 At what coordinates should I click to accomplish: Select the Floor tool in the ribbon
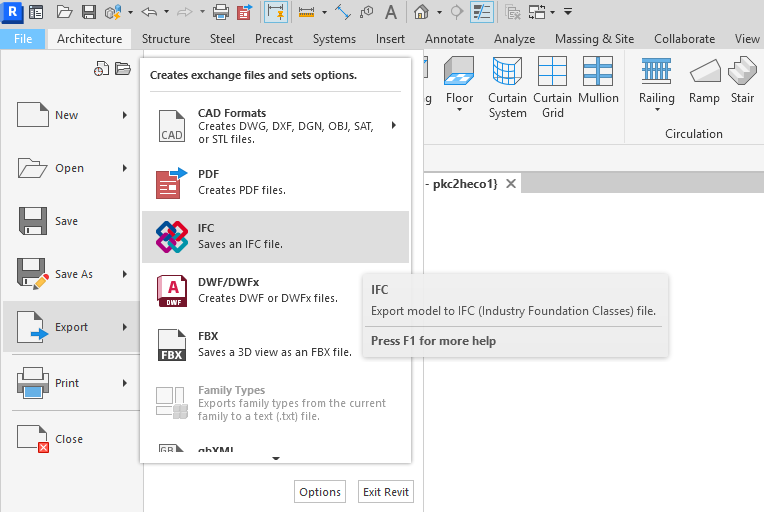pyautogui.click(x=459, y=81)
